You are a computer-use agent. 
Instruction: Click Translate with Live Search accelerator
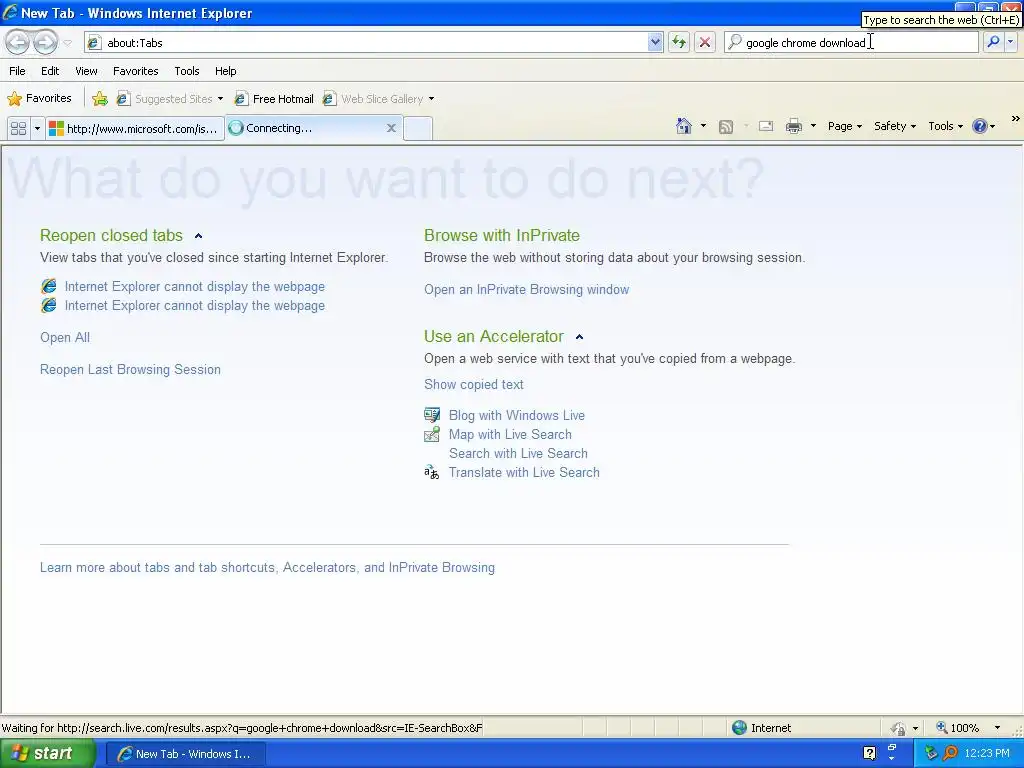pyautogui.click(x=524, y=472)
